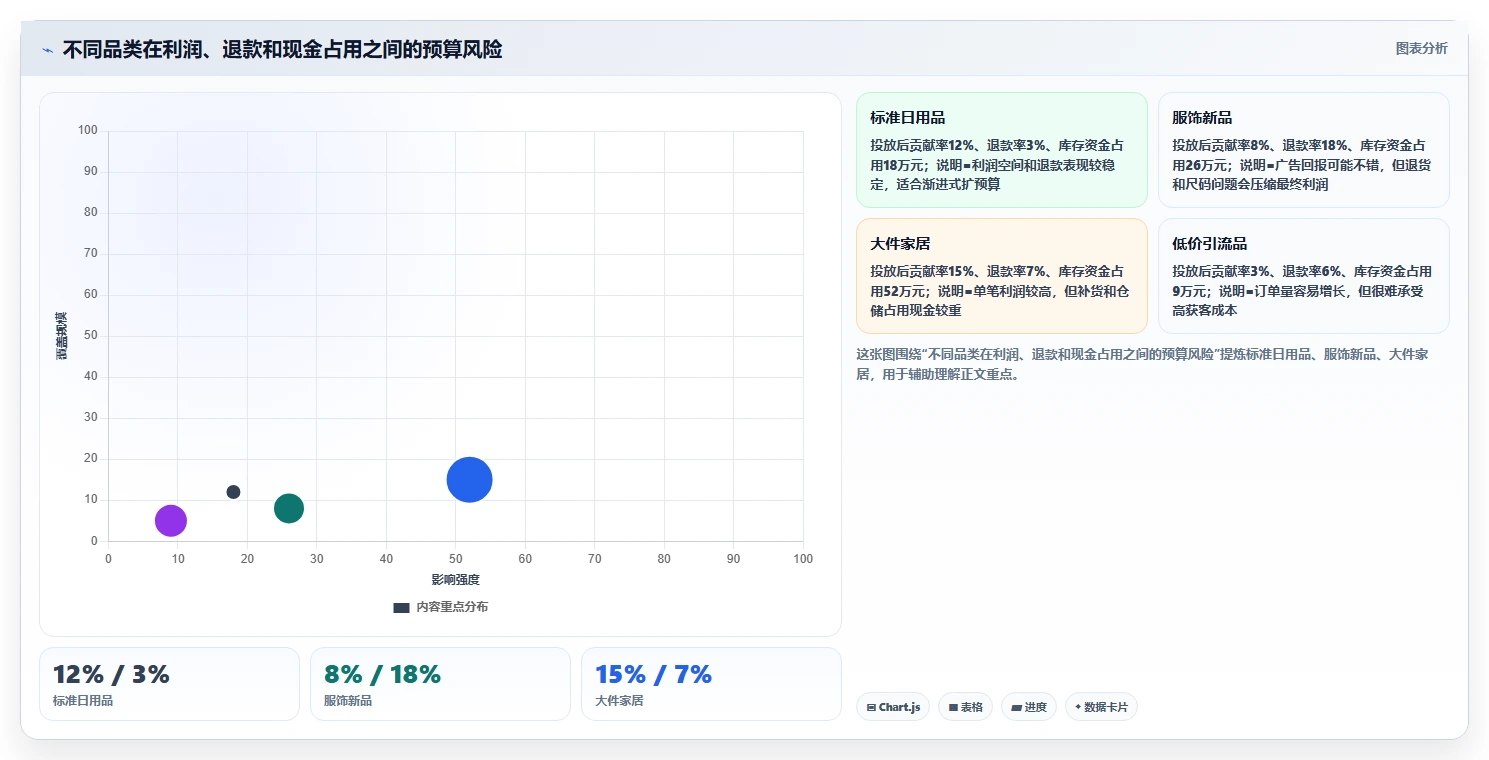This screenshot has height=760, width=1489.
Task: Open the 标准日用品 info card
Action: tap(1002, 150)
